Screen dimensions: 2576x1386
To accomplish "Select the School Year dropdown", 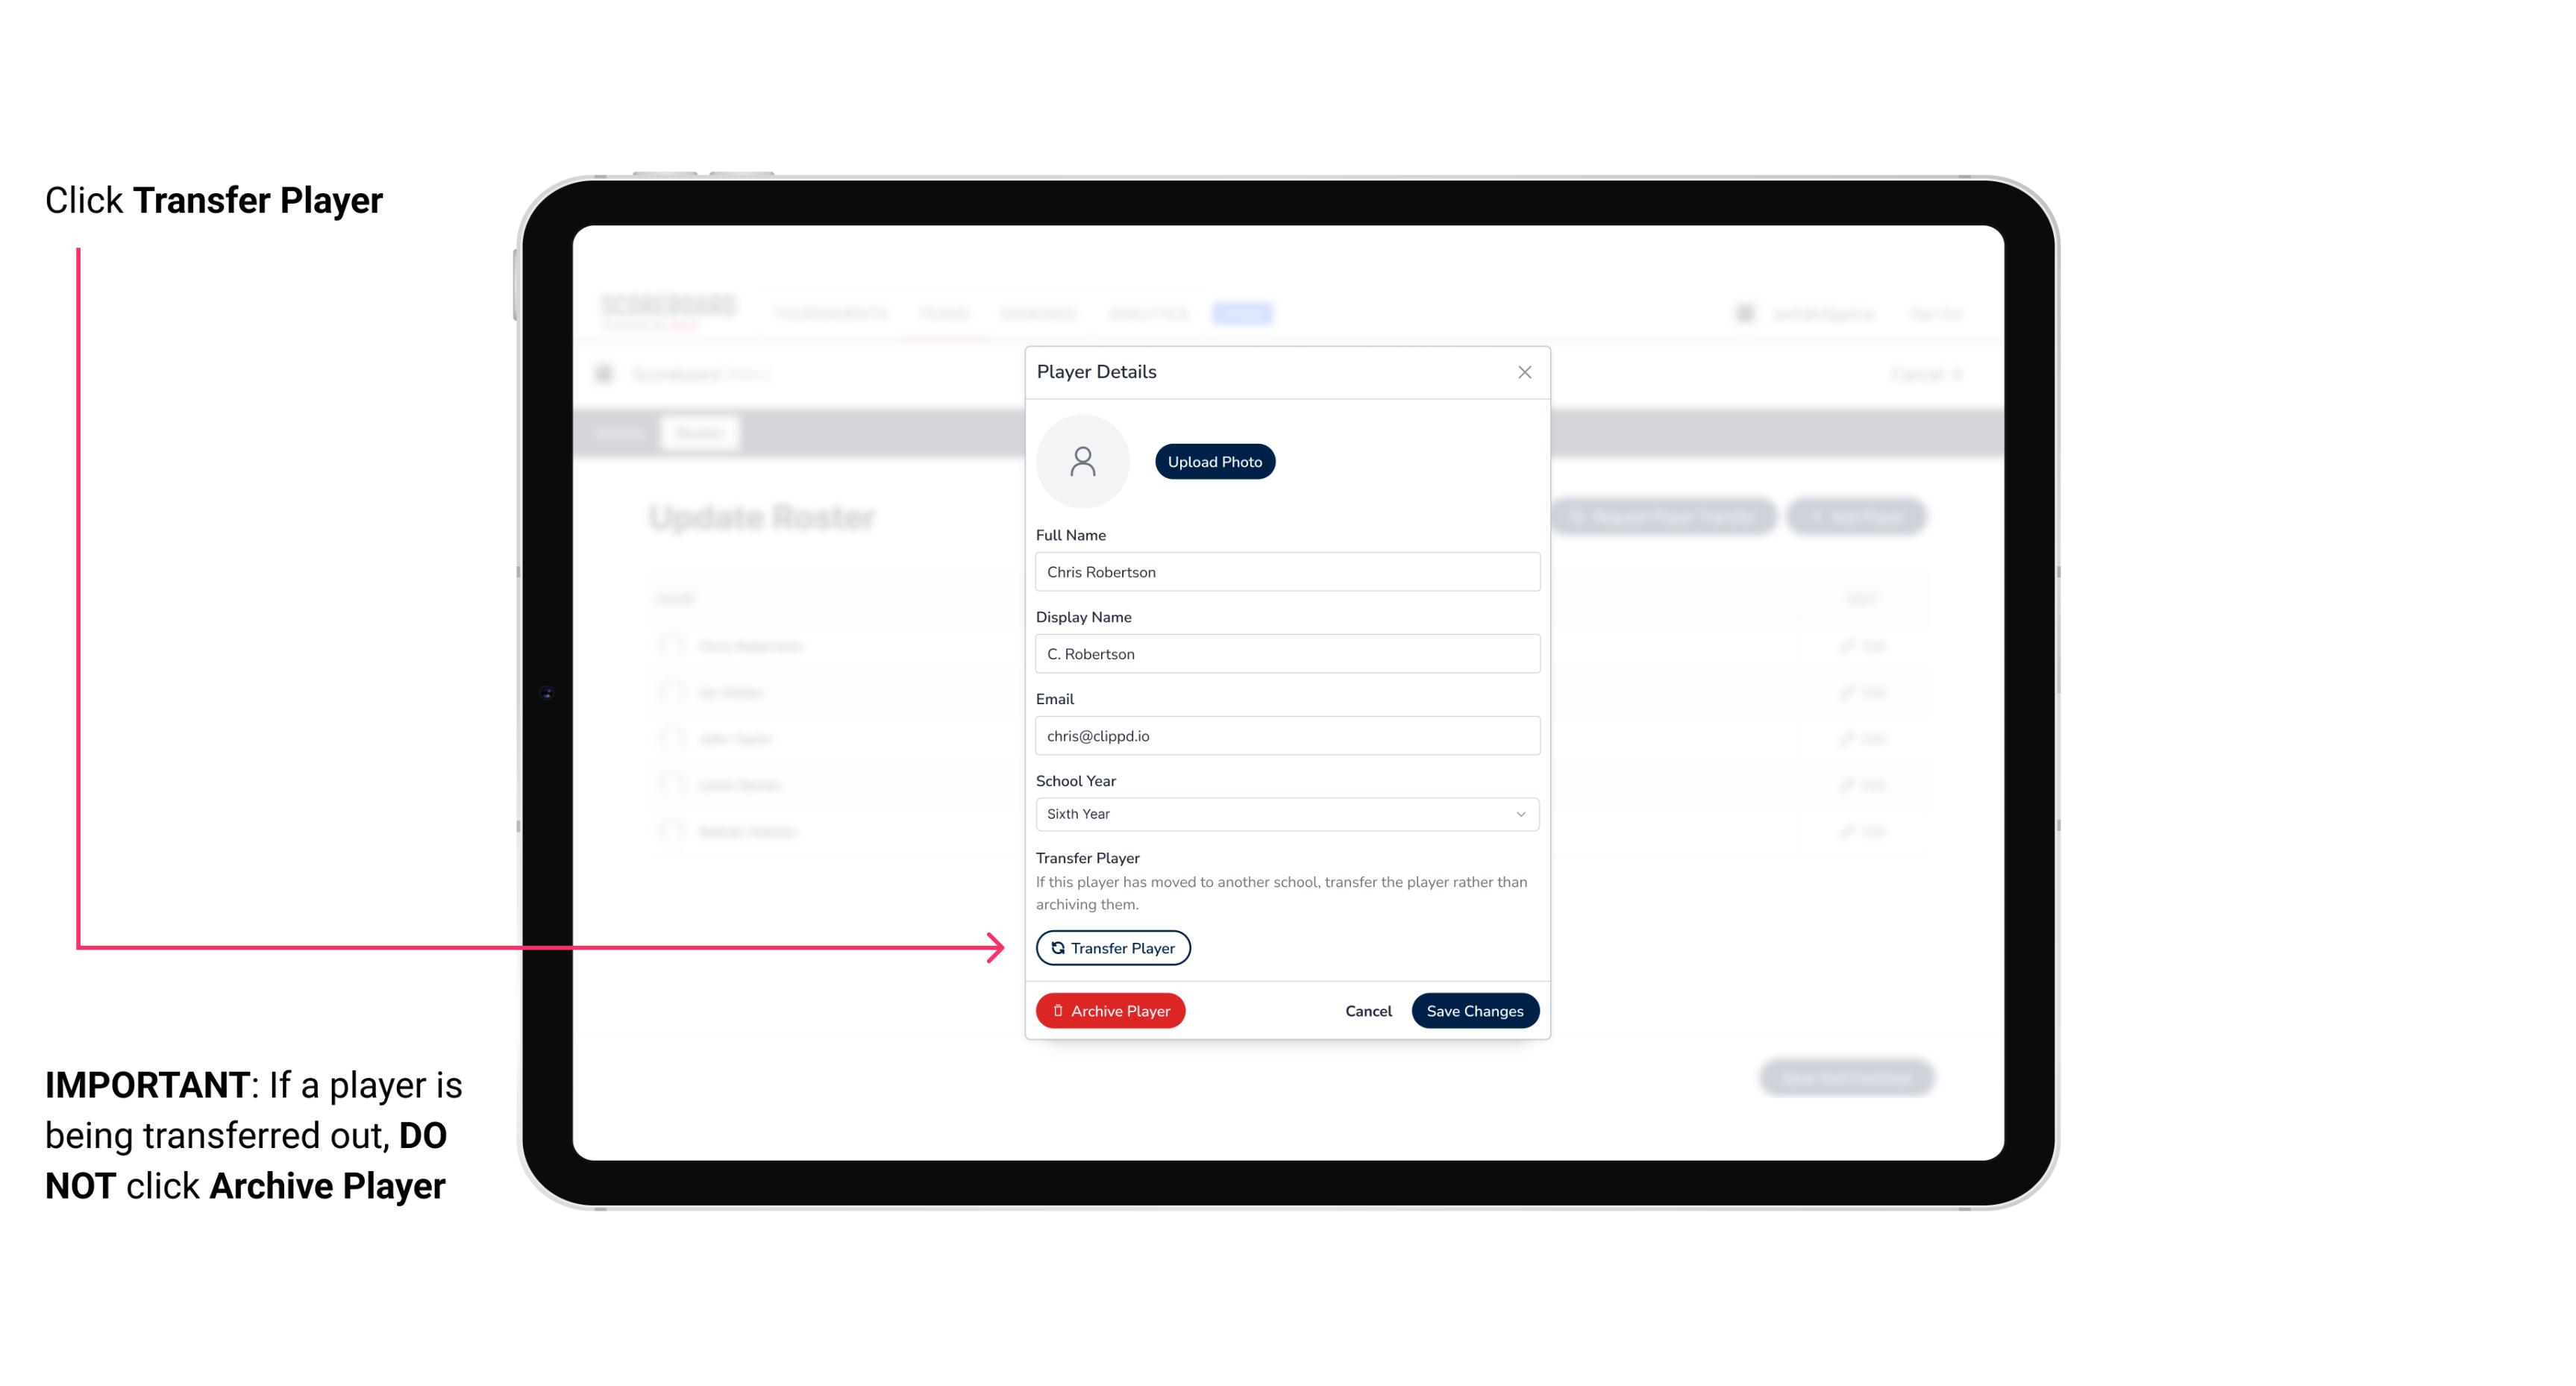I will (1284, 812).
